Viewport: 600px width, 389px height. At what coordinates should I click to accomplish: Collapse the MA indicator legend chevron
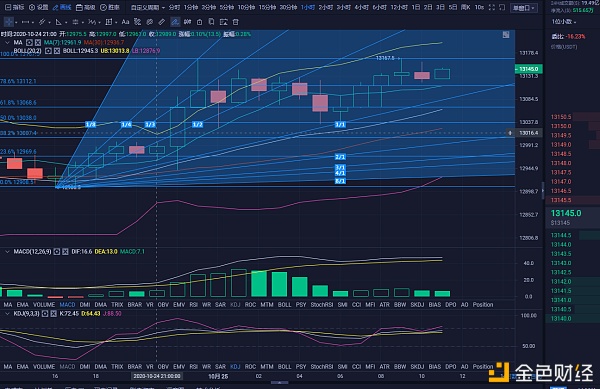tap(7, 43)
